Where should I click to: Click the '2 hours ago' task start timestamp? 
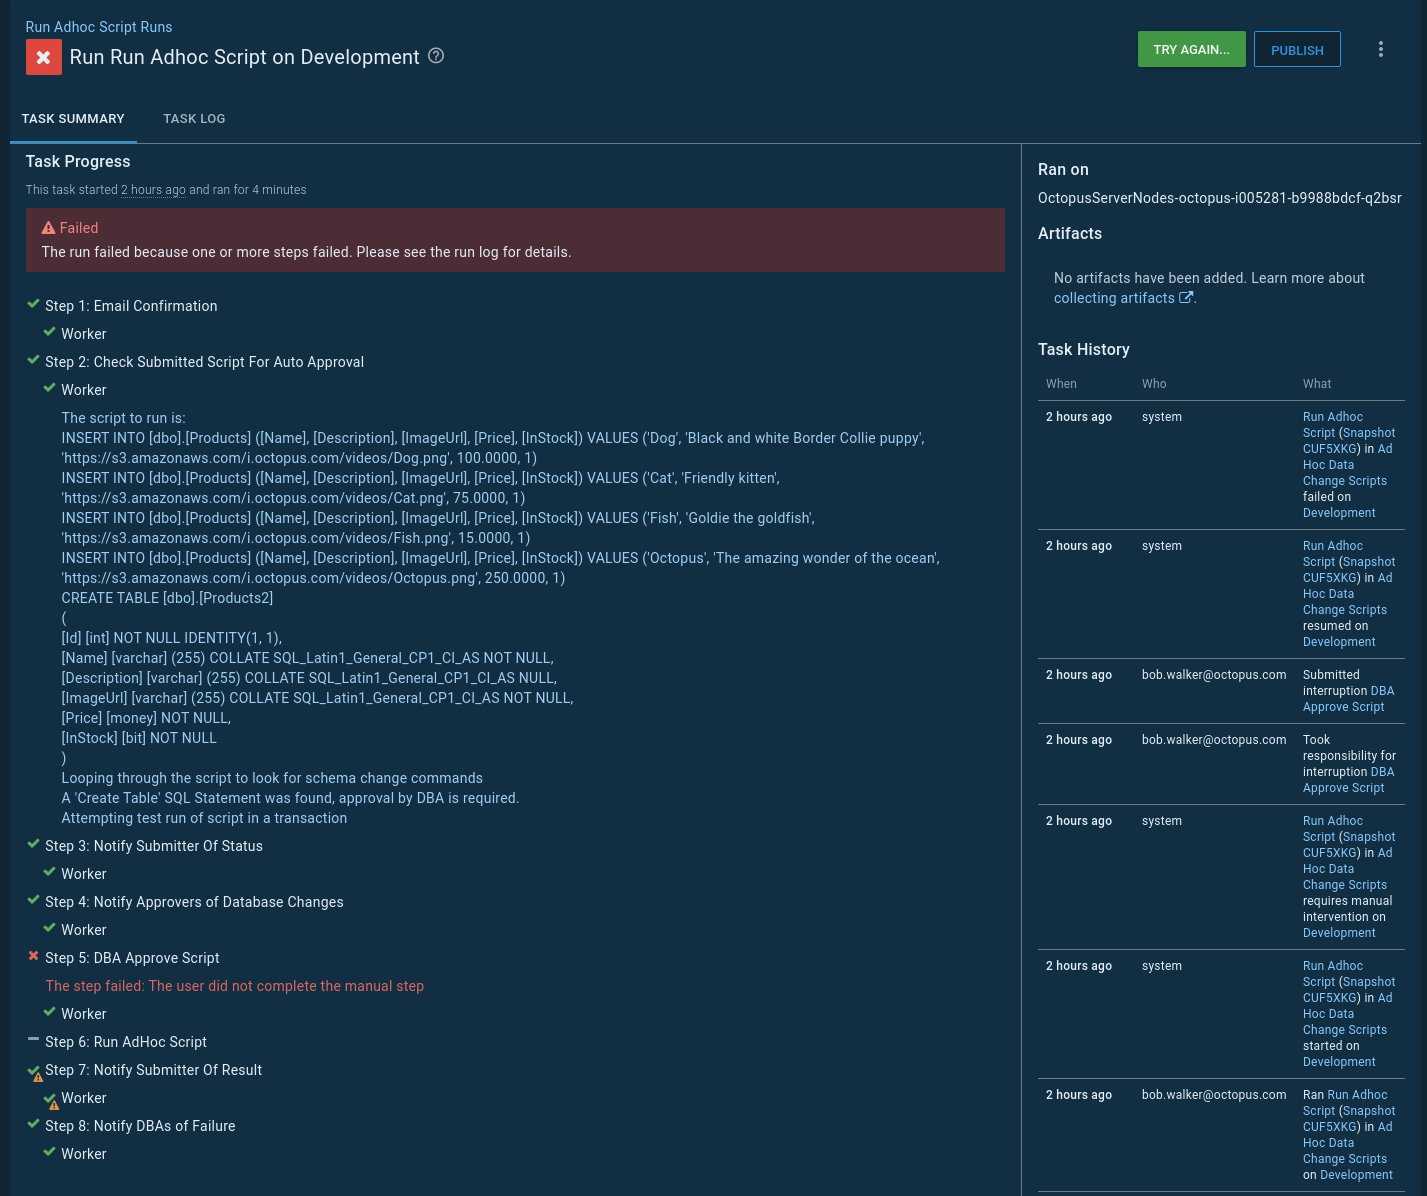pyautogui.click(x=153, y=190)
